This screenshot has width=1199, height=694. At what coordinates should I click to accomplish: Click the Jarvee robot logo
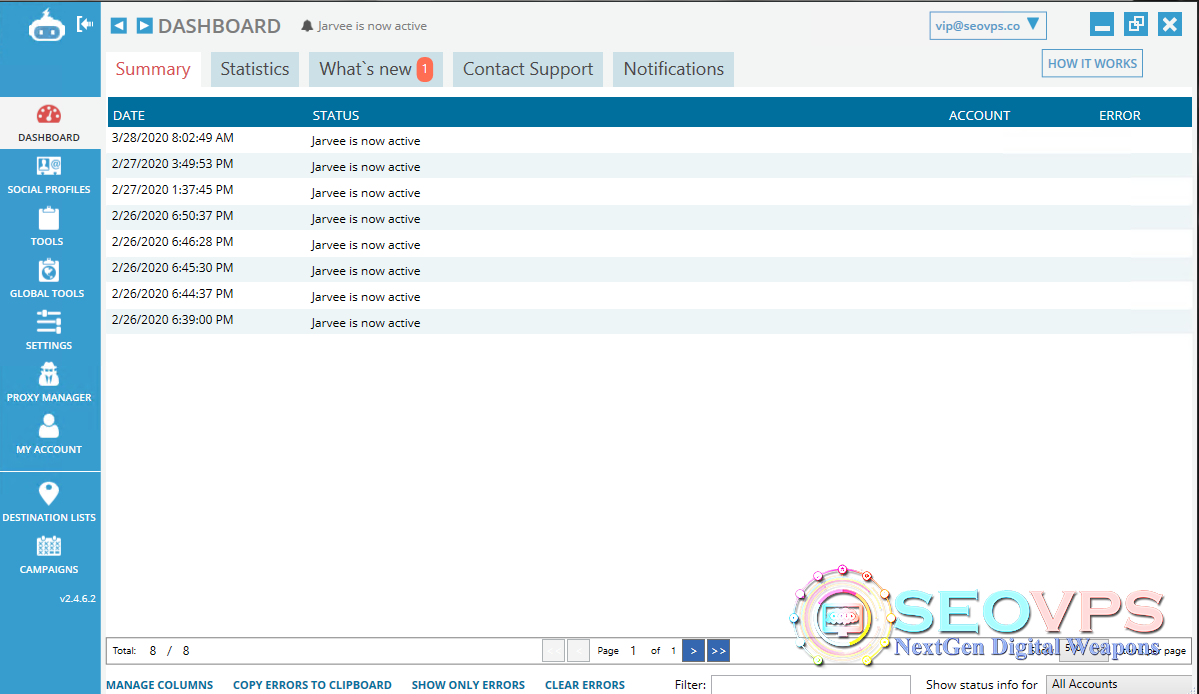[x=47, y=26]
